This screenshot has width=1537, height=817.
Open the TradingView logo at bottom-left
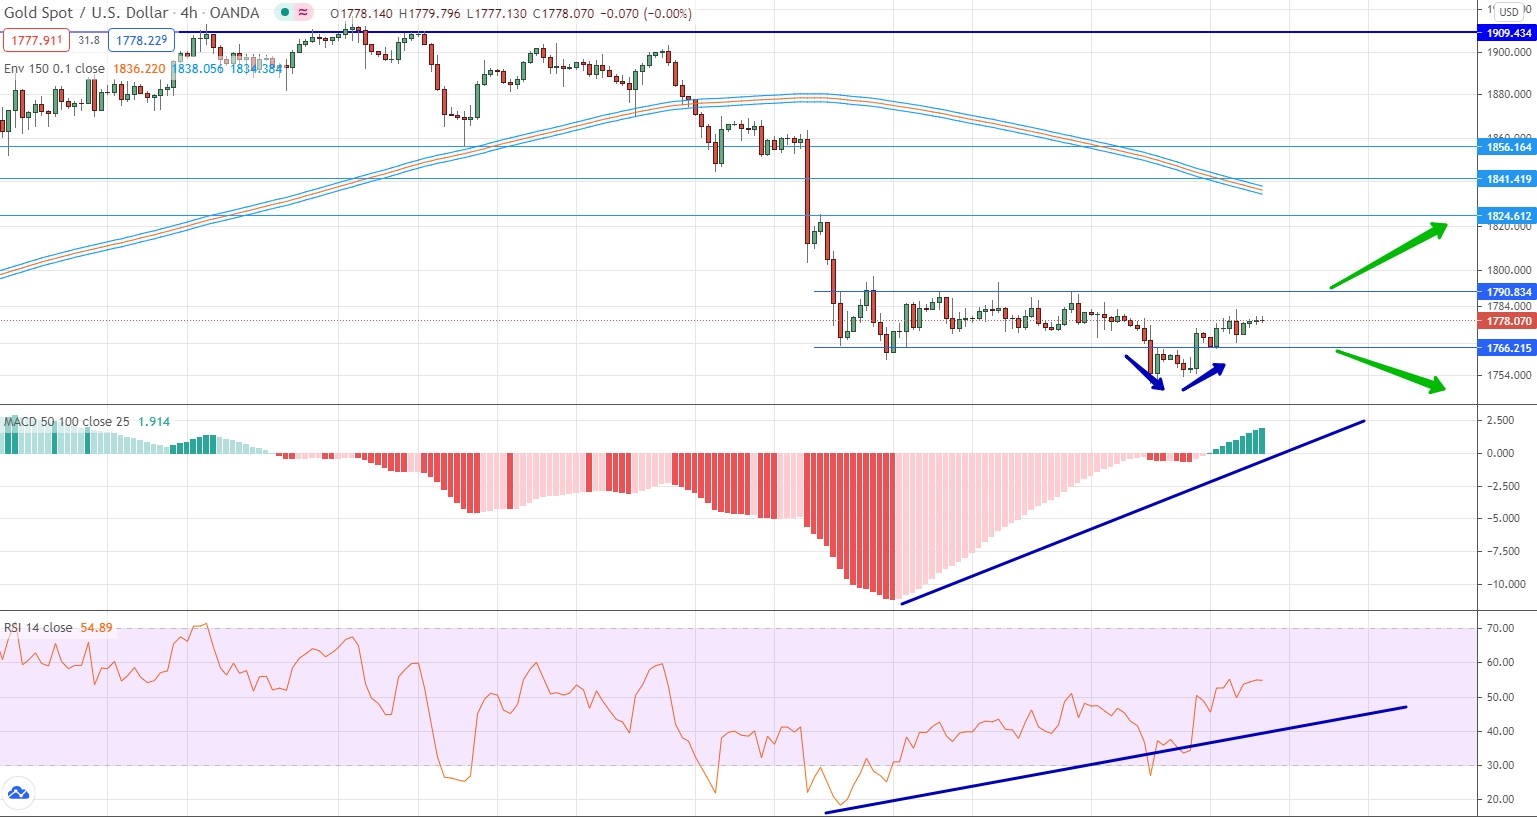tap(18, 795)
